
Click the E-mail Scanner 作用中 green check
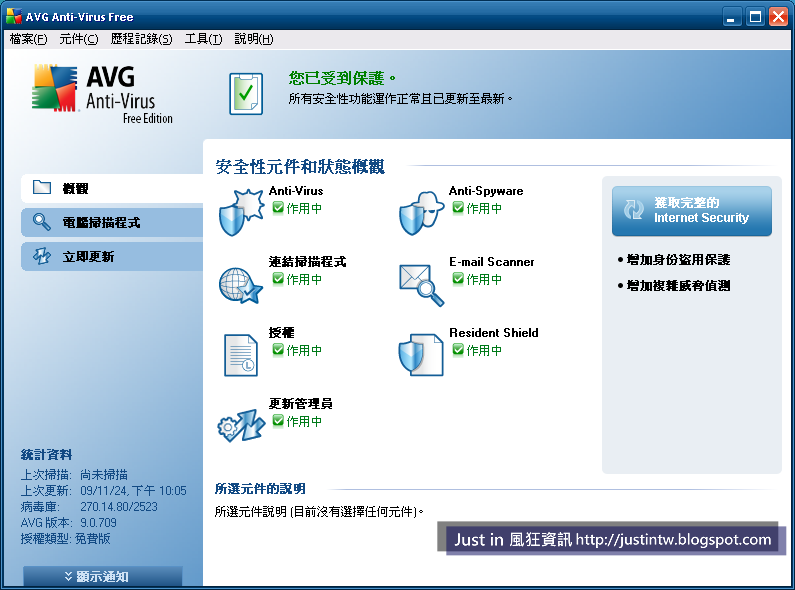pos(458,278)
